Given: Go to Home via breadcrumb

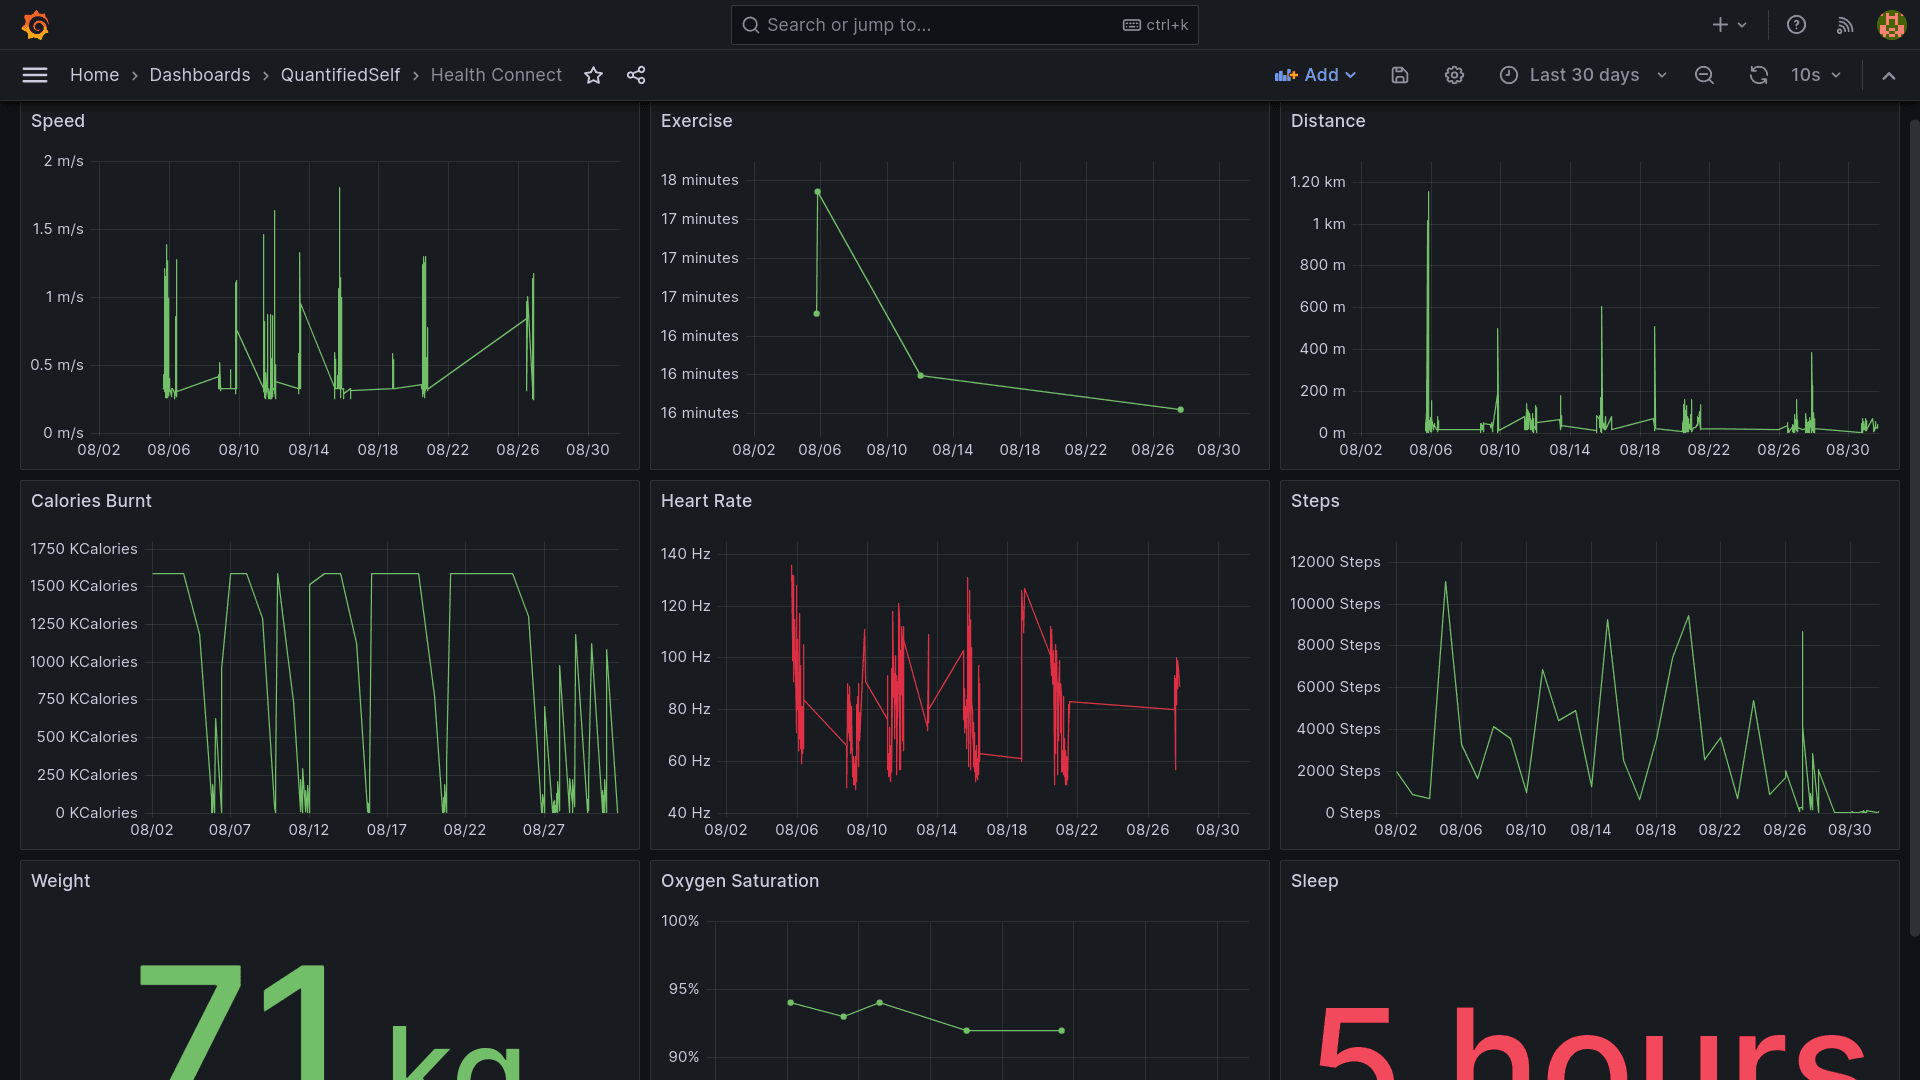Looking at the screenshot, I should pos(94,75).
